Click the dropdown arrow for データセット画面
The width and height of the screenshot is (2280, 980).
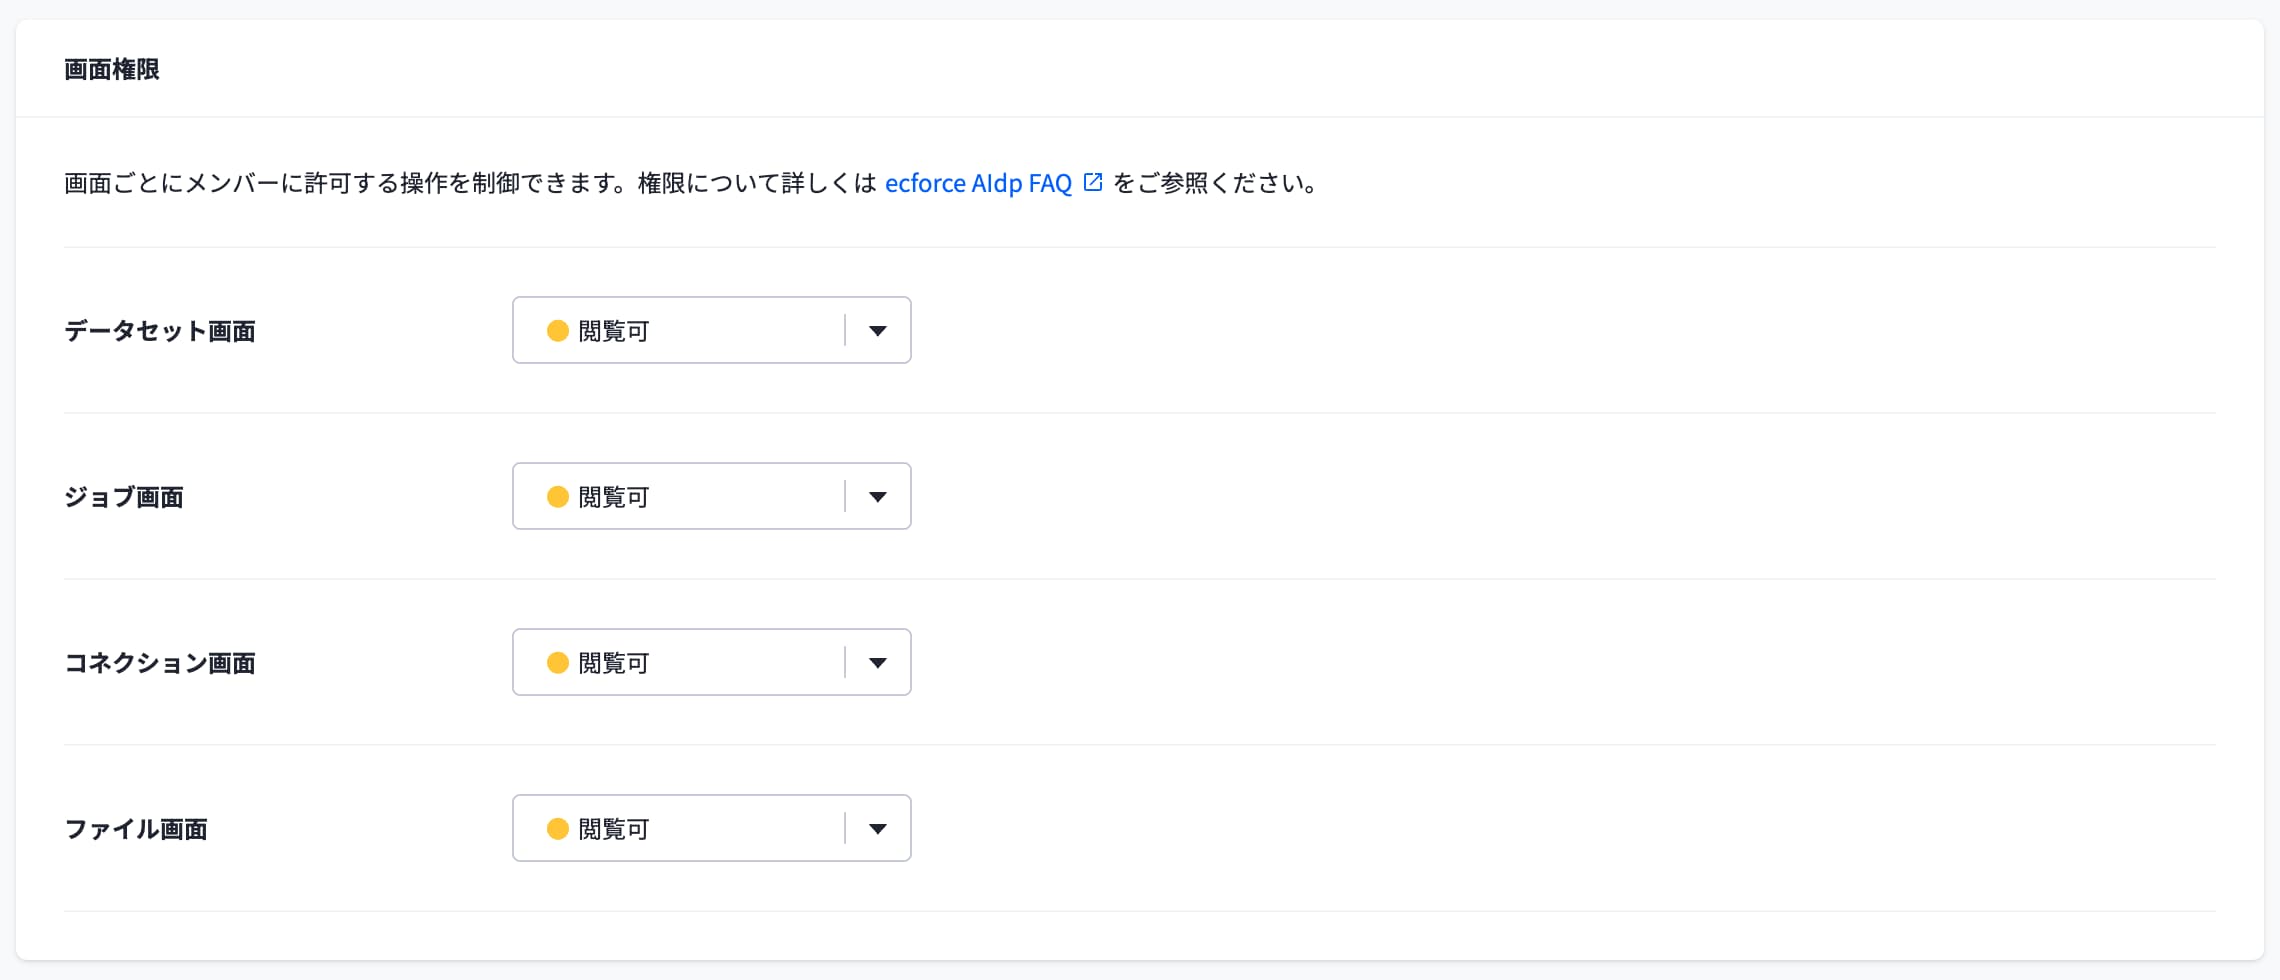pyautogui.click(x=878, y=331)
